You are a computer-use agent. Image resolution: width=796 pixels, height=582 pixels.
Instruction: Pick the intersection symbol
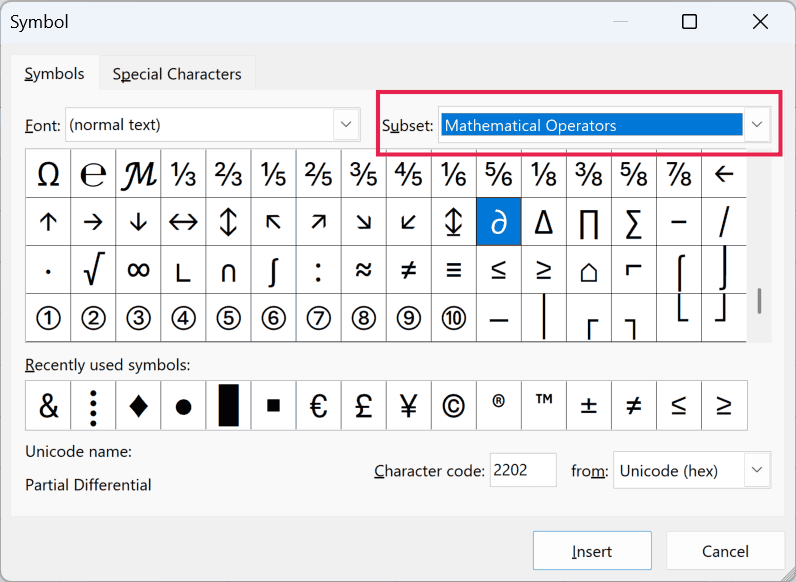click(x=228, y=270)
